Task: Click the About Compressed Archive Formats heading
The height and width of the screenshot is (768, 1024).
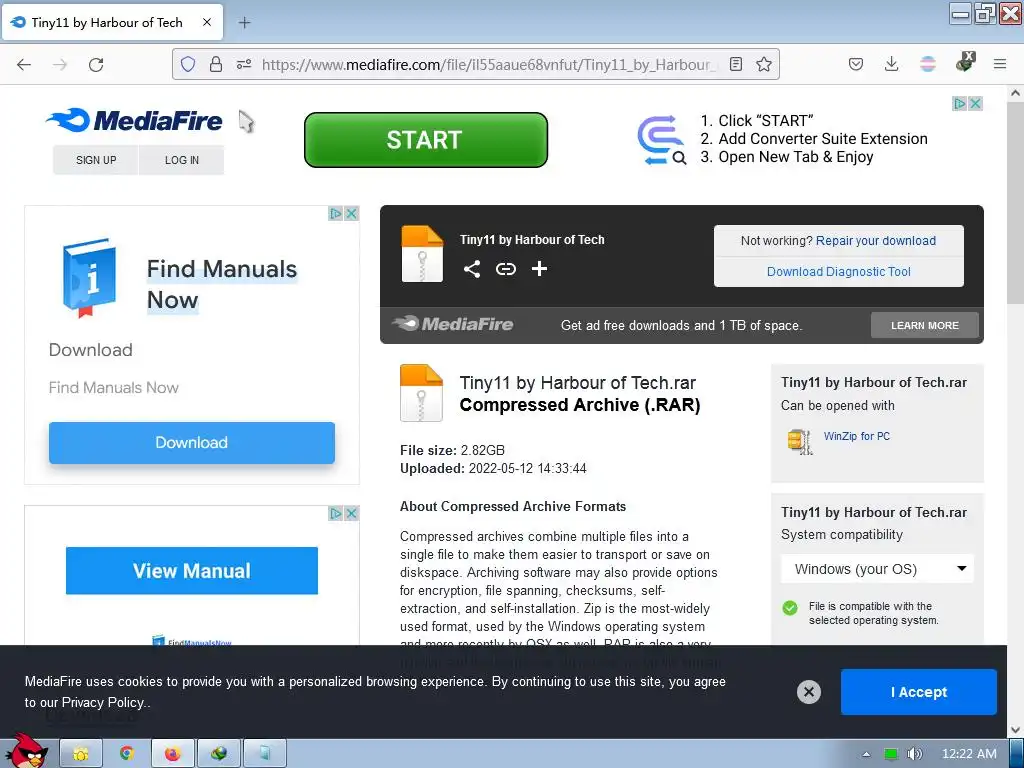Action: tap(513, 506)
